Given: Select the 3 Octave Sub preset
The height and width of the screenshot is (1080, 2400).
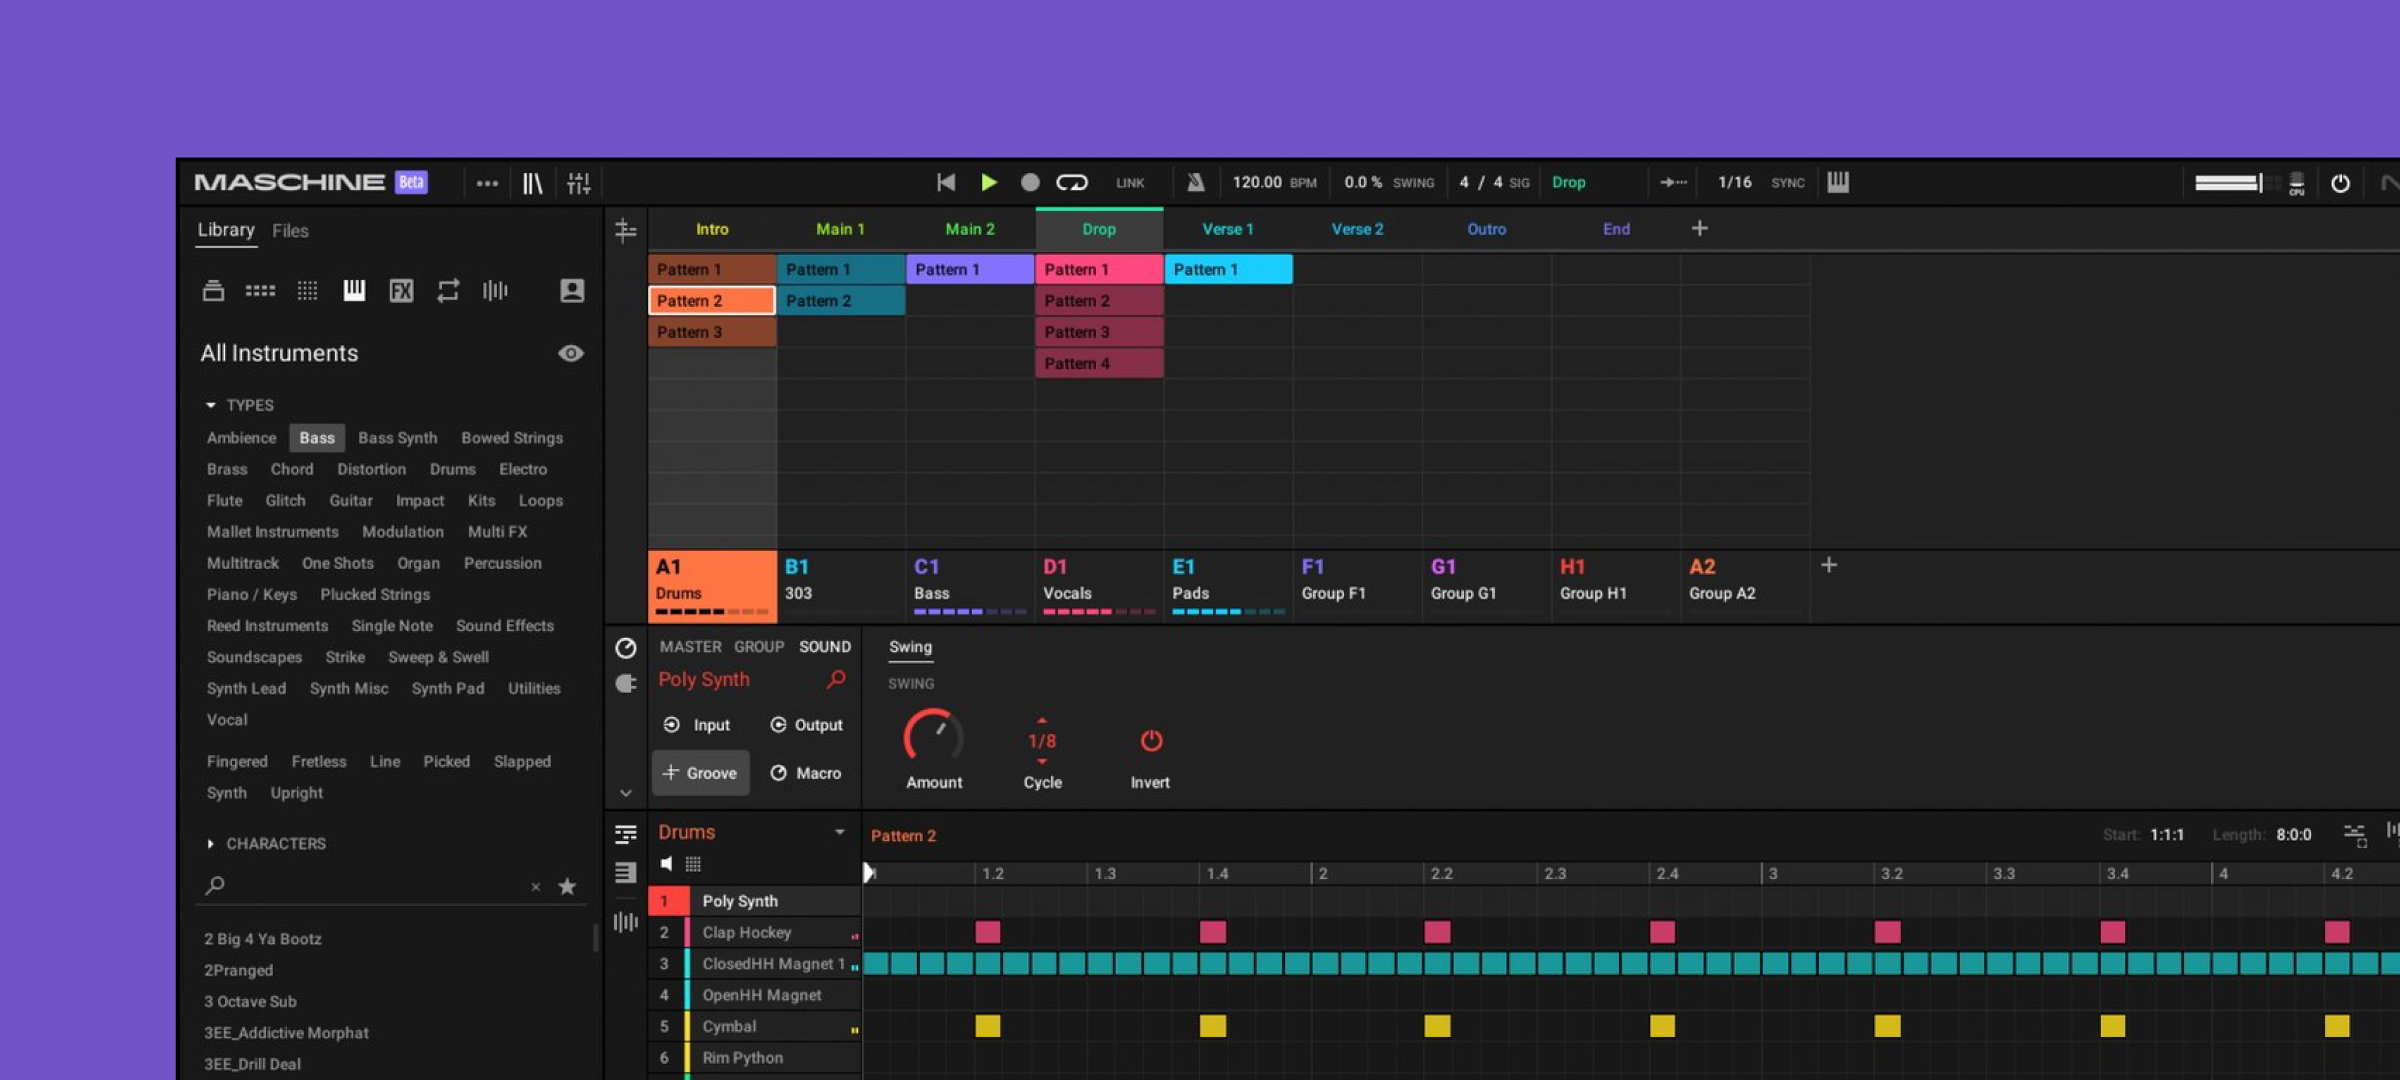Looking at the screenshot, I should coord(250,1002).
